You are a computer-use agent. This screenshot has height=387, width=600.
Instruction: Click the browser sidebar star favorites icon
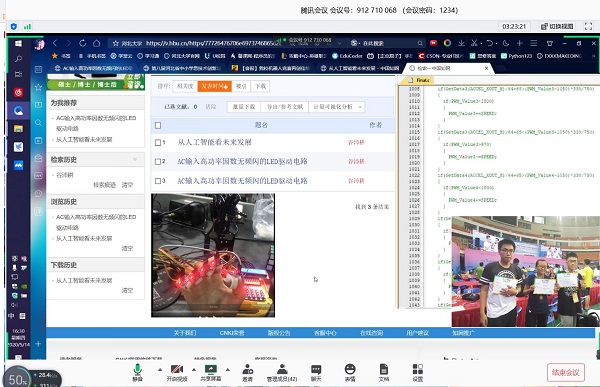pyautogui.click(x=38, y=87)
